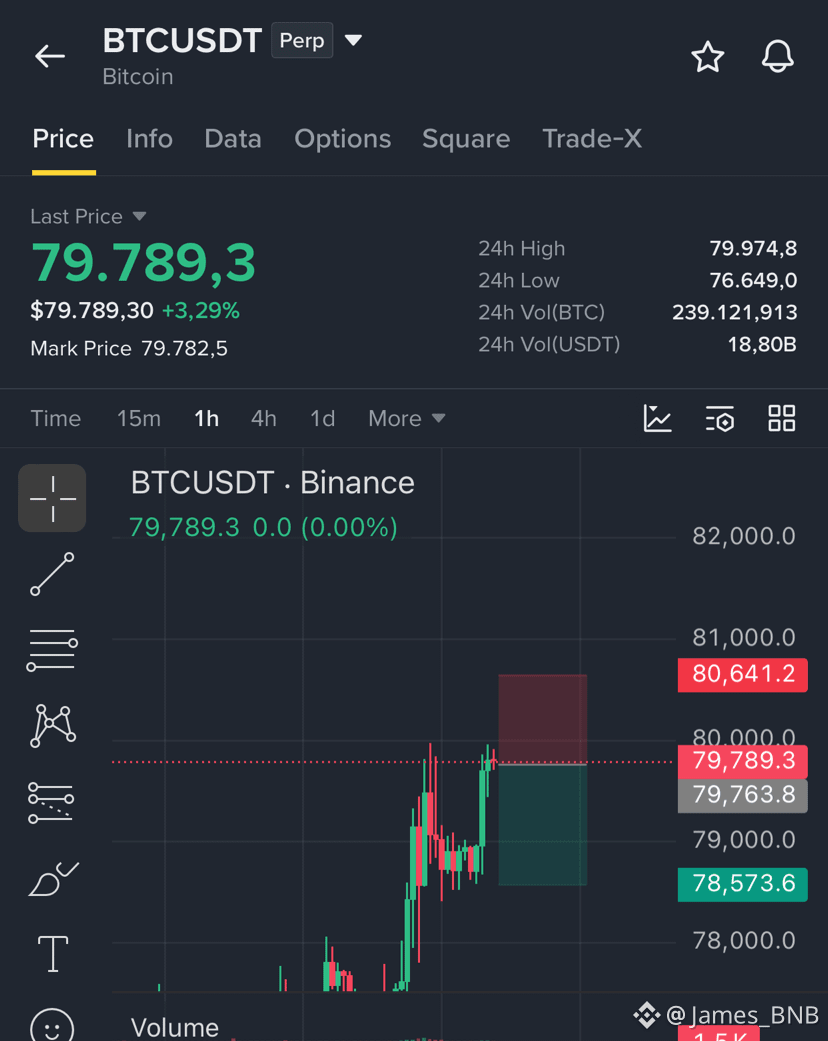Open chart indicators icon

pyautogui.click(x=657, y=418)
